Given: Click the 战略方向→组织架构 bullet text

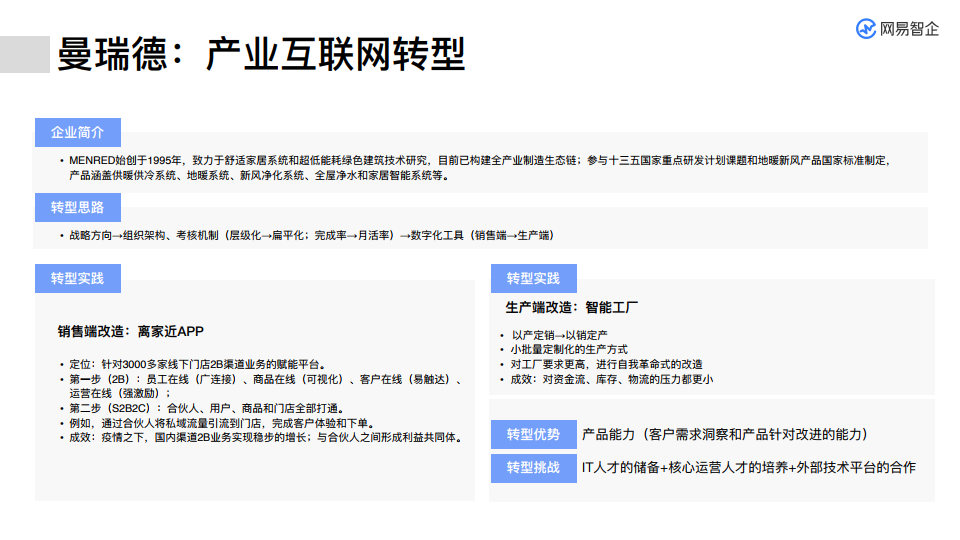Looking at the screenshot, I should (311, 236).
